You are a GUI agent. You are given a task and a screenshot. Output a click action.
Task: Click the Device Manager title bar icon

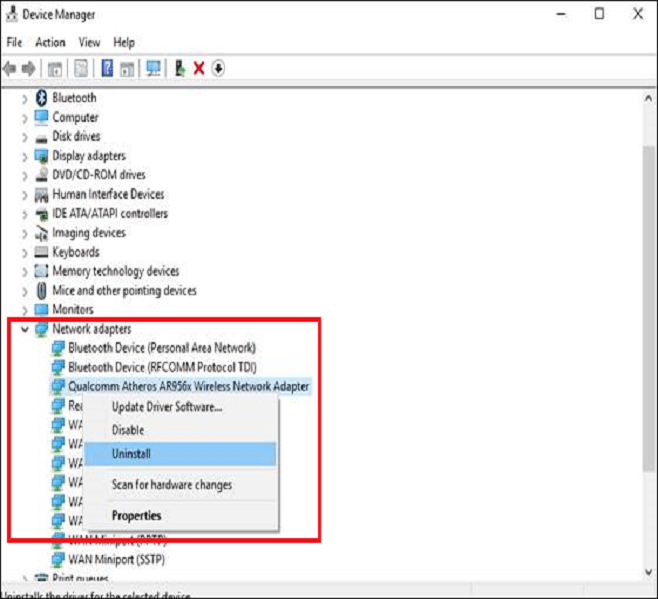(x=11, y=14)
